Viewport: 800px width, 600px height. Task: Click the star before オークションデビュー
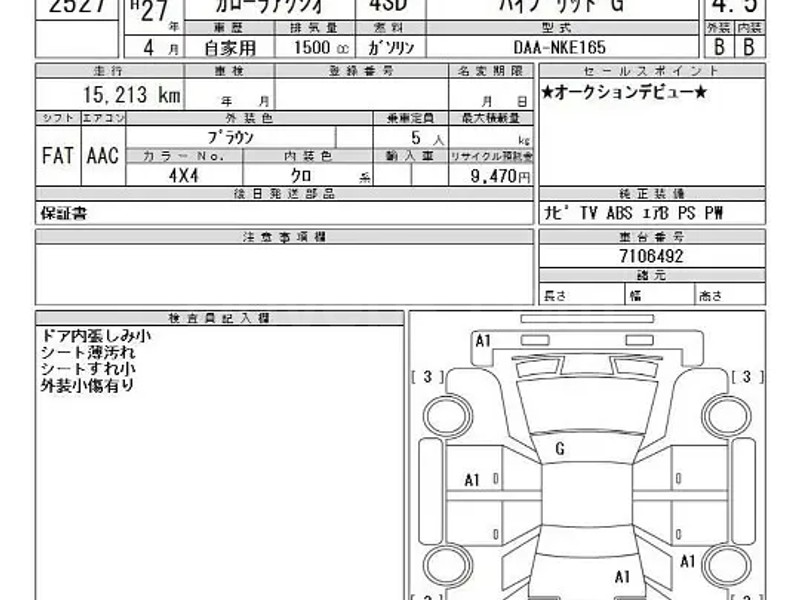(548, 92)
